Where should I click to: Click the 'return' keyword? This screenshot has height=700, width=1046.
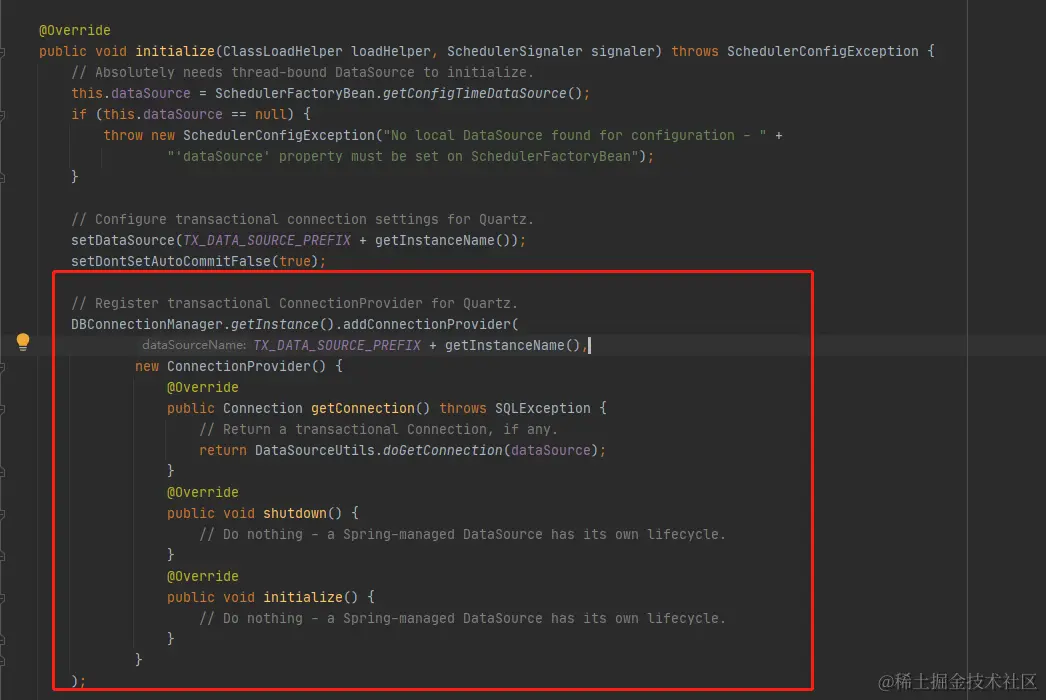[223, 450]
